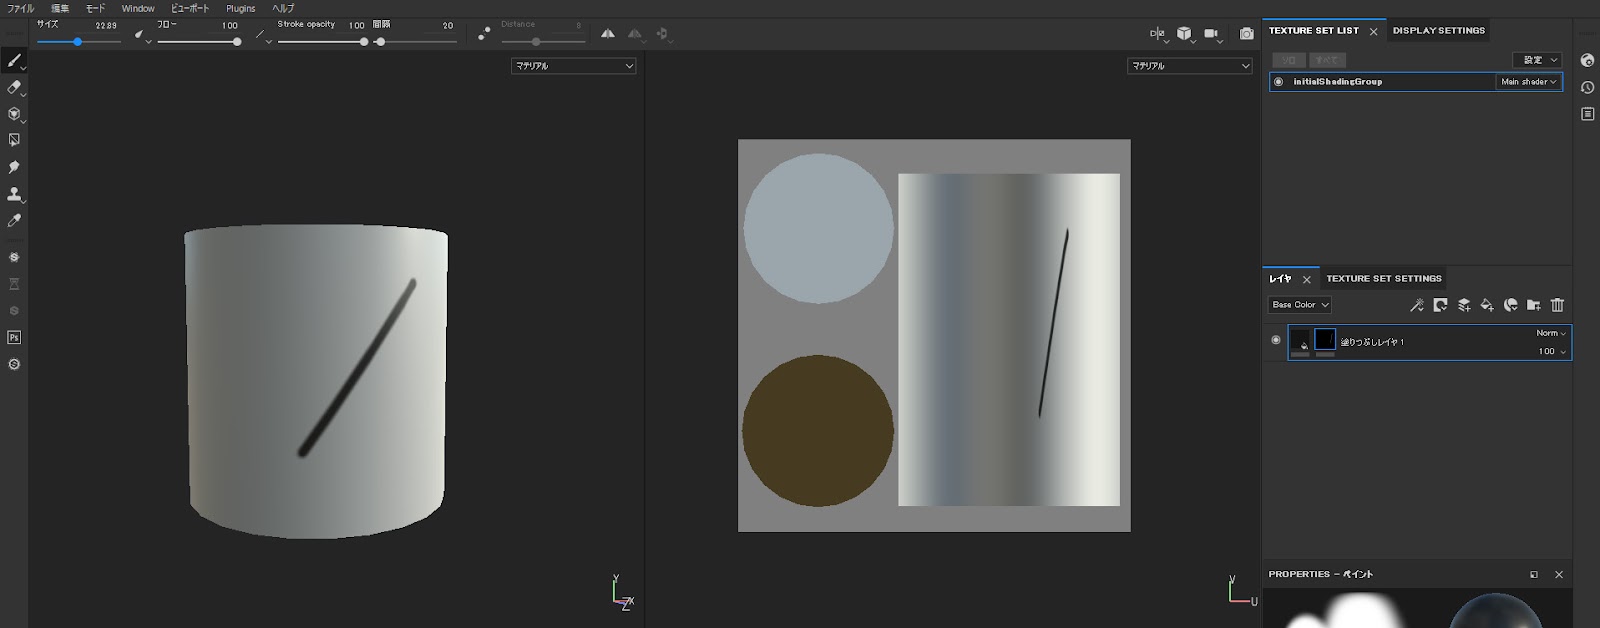1600x628 pixels.
Task: Open the Main shader dropdown
Action: click(x=1529, y=82)
